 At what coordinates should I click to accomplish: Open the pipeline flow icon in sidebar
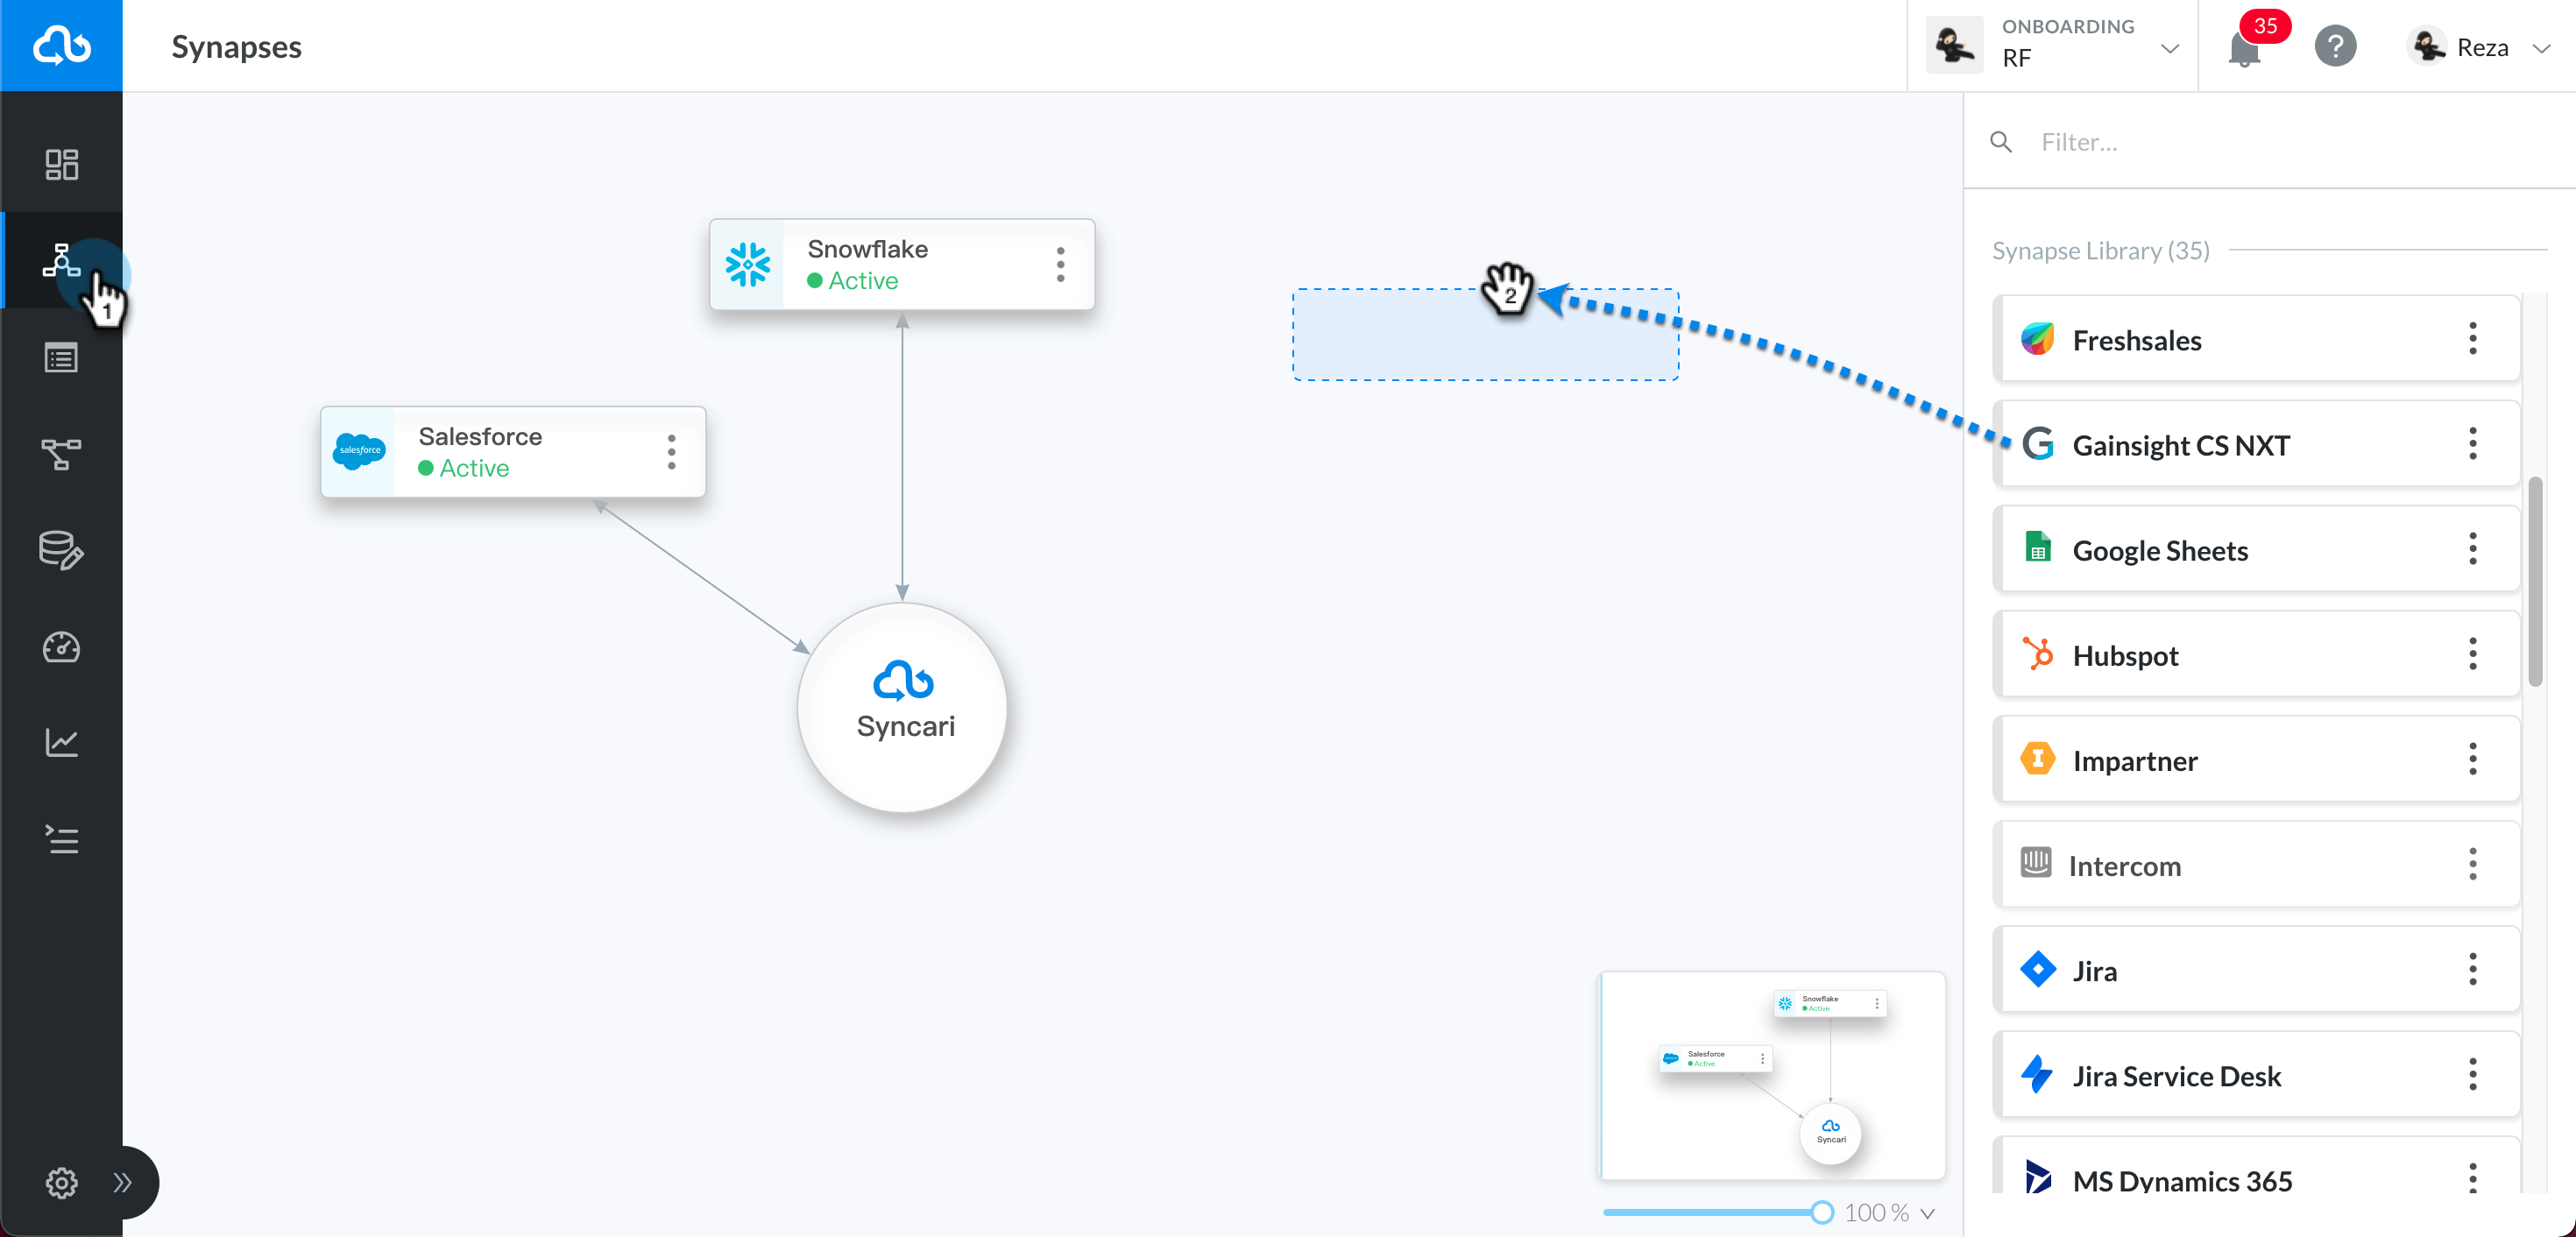coord(61,454)
